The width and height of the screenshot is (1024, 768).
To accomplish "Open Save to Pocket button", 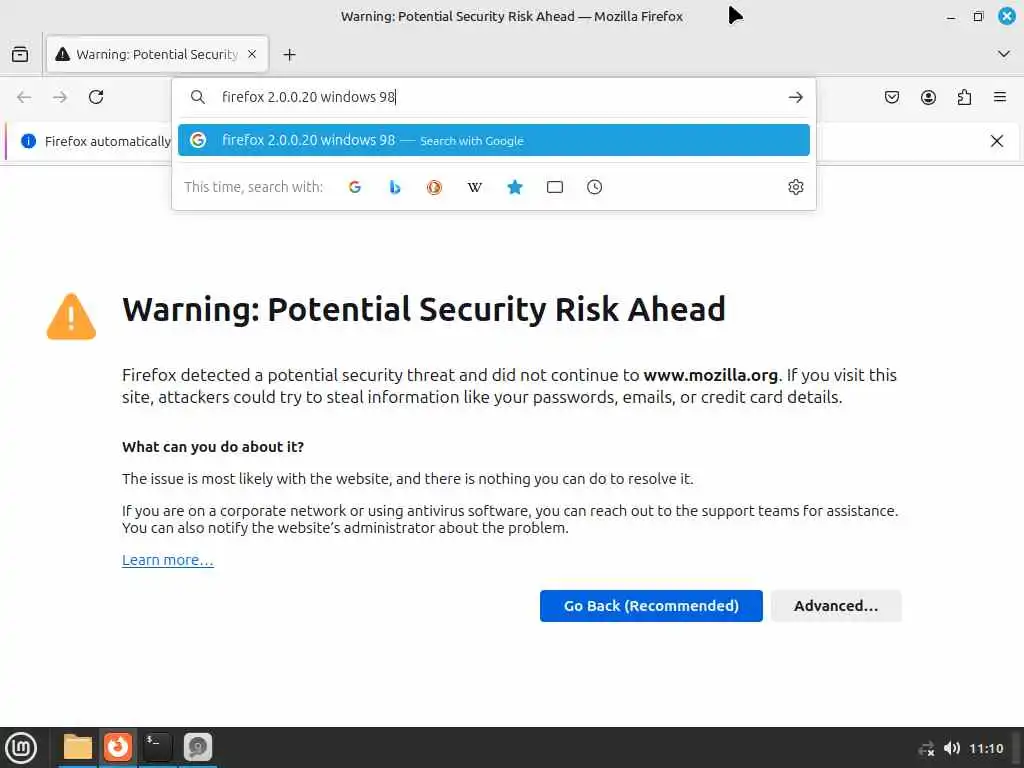I will coord(891,97).
